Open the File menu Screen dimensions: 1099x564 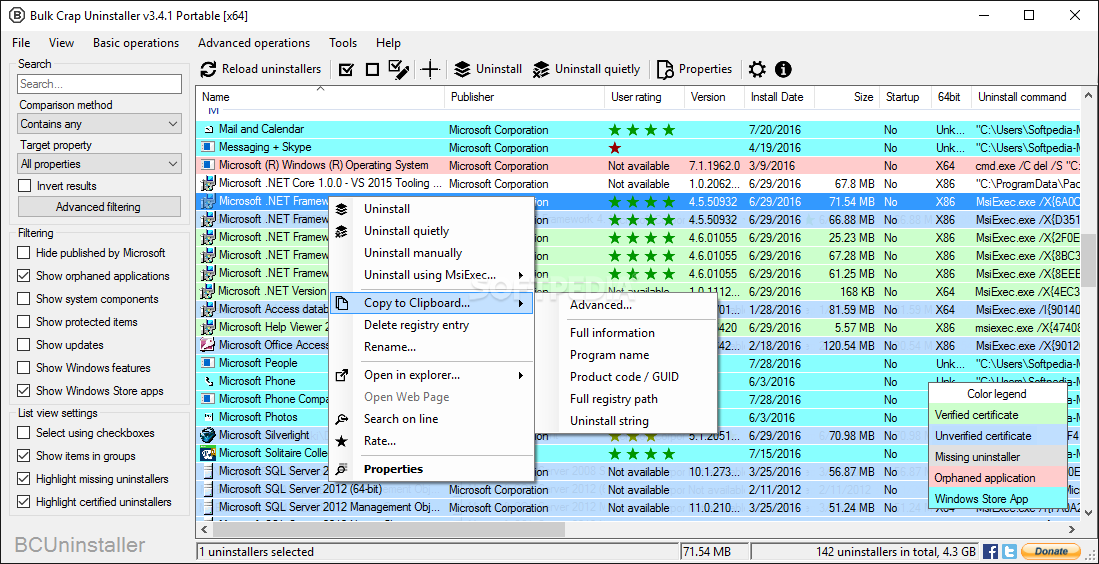(x=21, y=43)
